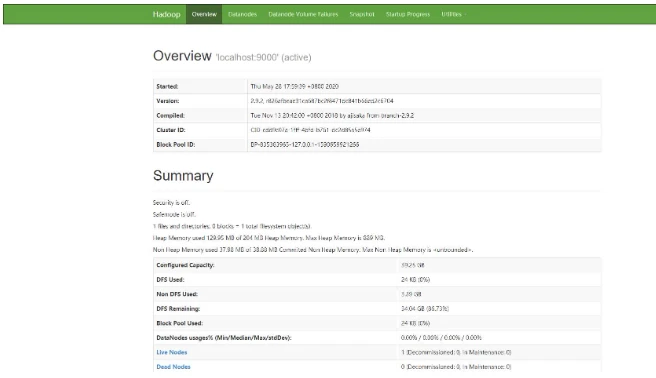
Task: Click the 'Cluster ID:' row label
Action: [171, 130]
